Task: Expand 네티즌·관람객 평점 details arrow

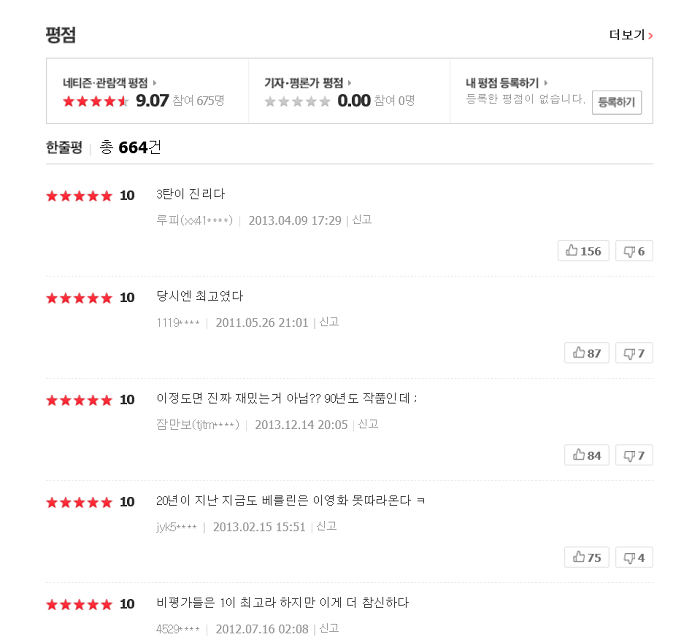Action: click(x=154, y=83)
